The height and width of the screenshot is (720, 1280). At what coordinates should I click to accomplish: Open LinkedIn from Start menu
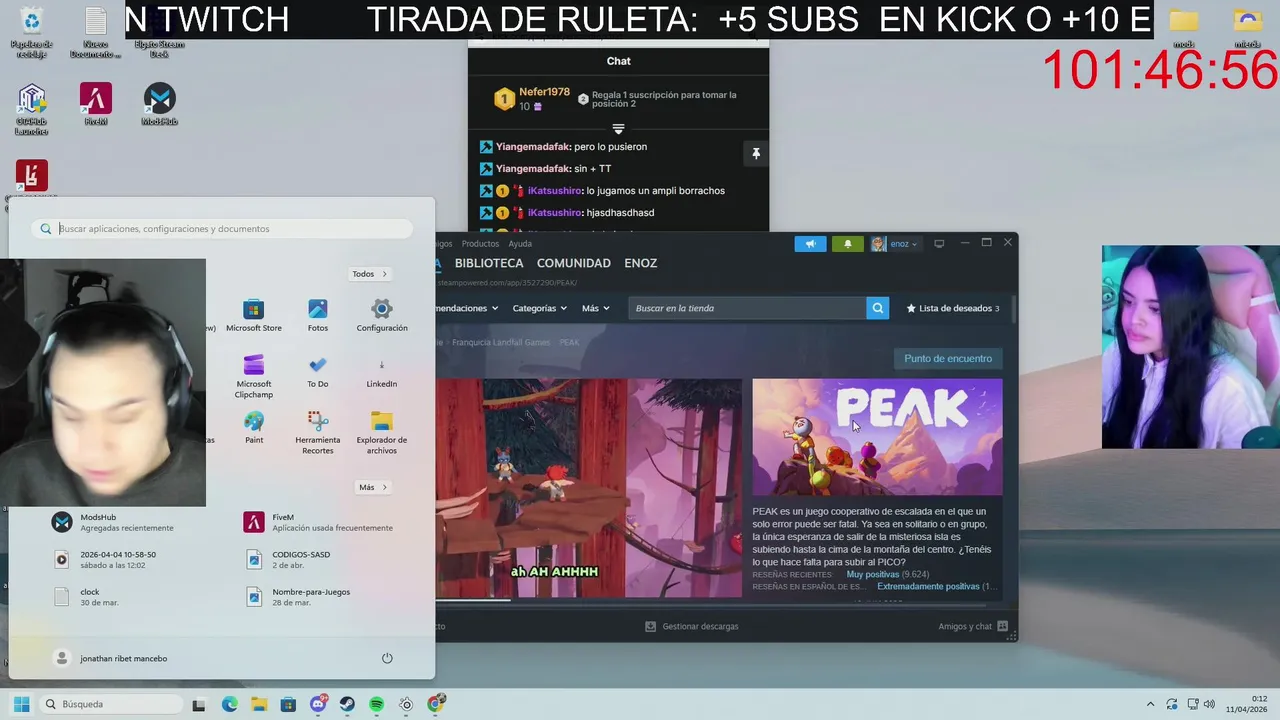click(382, 372)
